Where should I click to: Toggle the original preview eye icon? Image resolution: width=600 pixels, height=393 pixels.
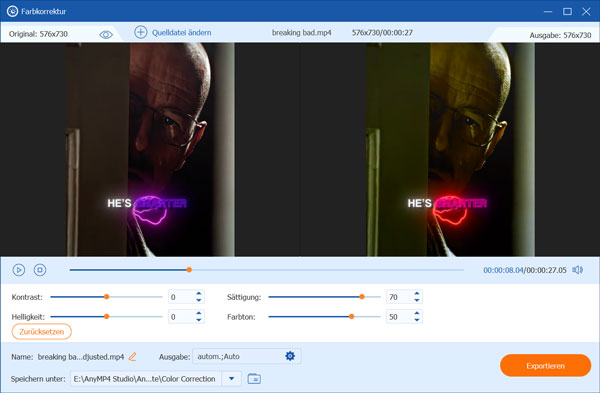pos(106,34)
